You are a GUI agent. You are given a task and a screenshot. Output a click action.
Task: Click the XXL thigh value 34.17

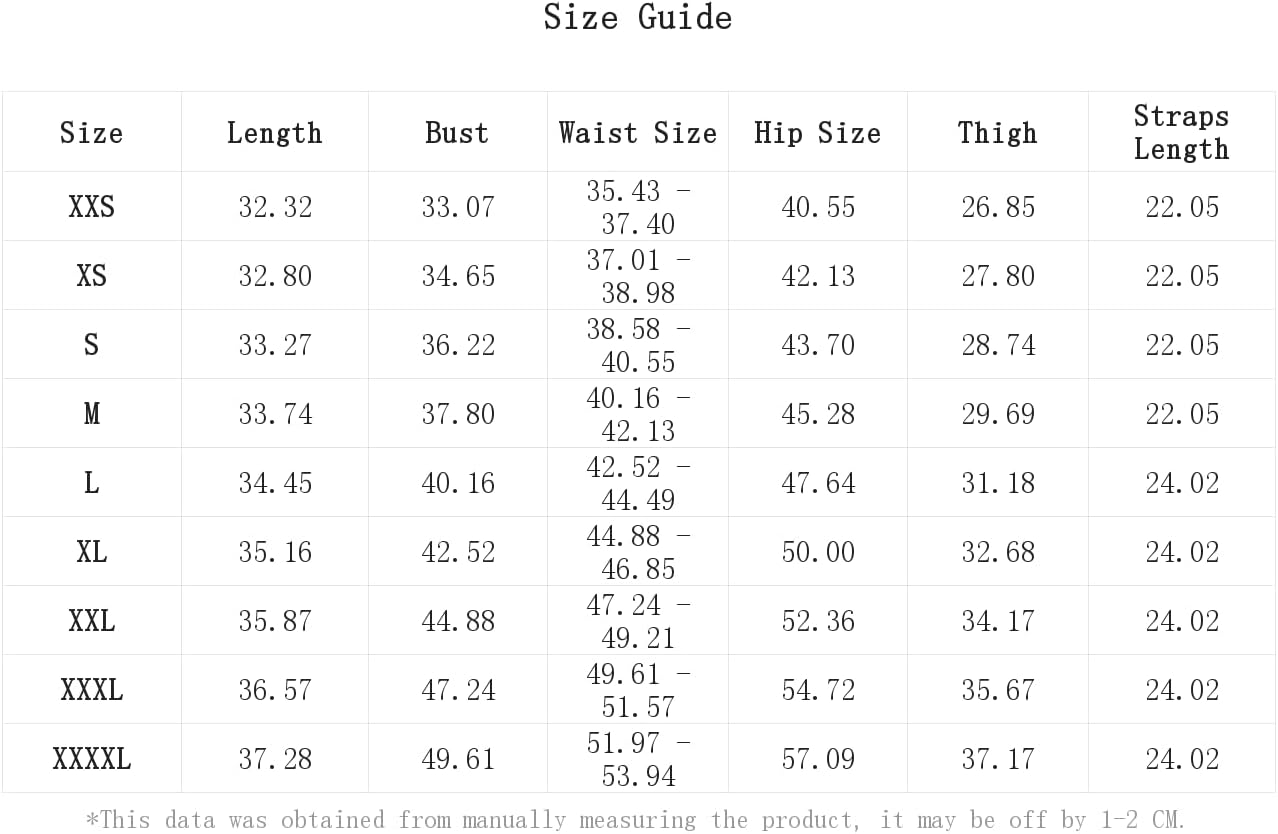click(997, 621)
